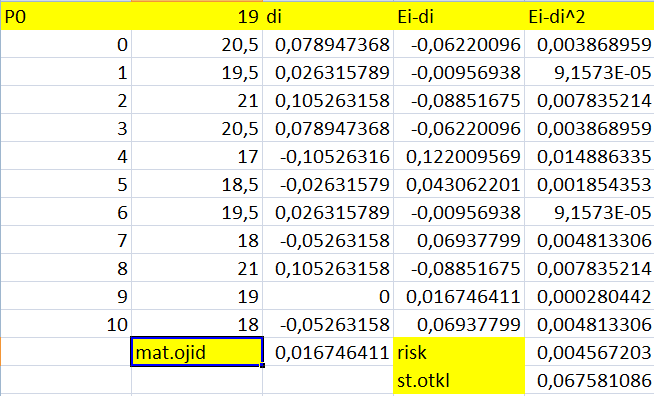This screenshot has height=396, width=654.
Task: Click the squared value 0,014886335
Action: [x=589, y=156]
